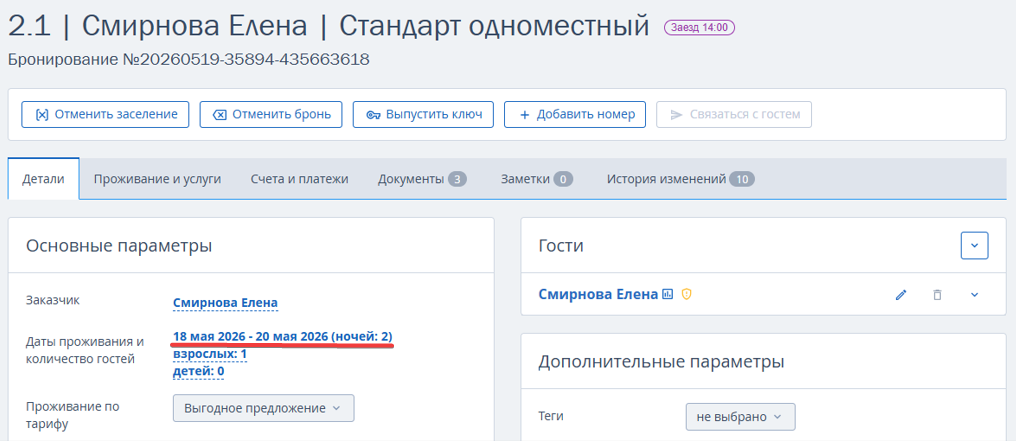Image resolution: width=1016 pixels, height=441 pixels.
Task: Click the Документы count badge 3
Action: point(457,179)
